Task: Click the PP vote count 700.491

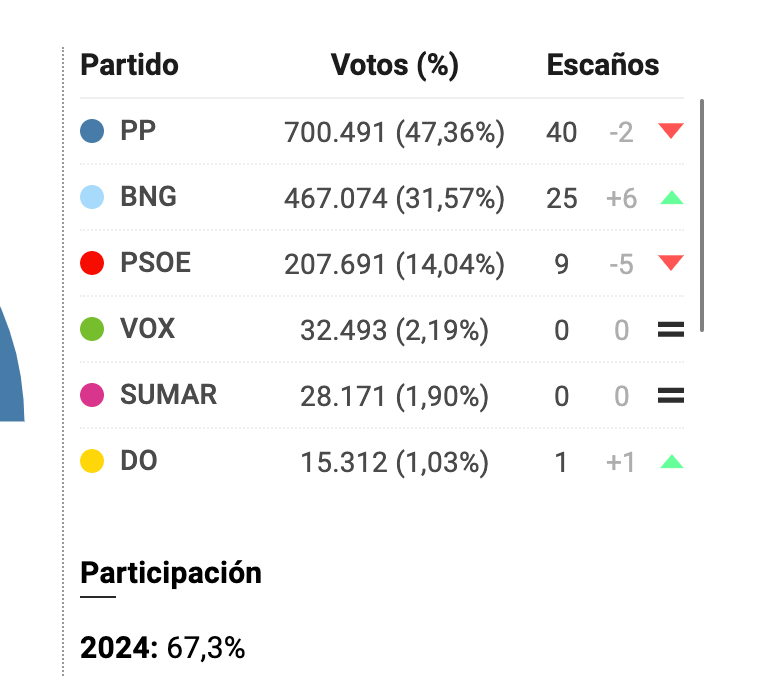Action: click(x=335, y=132)
